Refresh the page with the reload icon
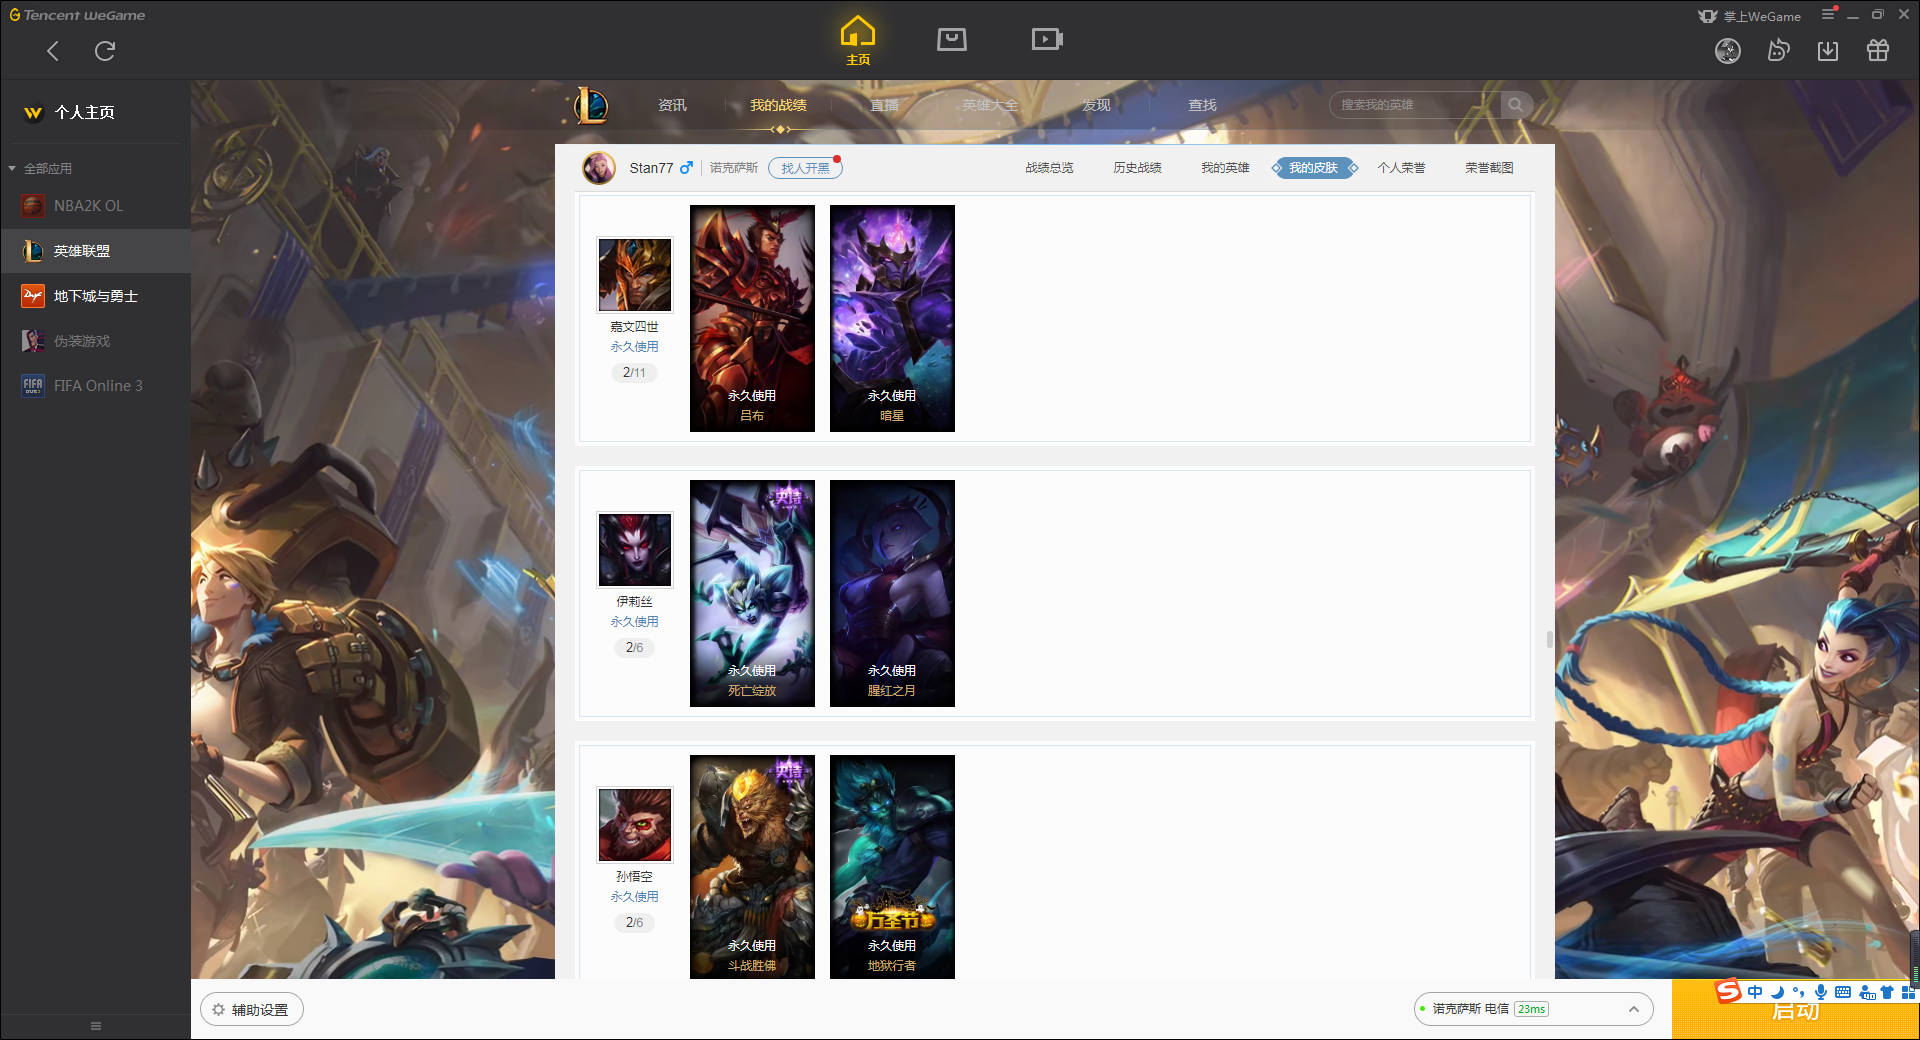 click(105, 51)
